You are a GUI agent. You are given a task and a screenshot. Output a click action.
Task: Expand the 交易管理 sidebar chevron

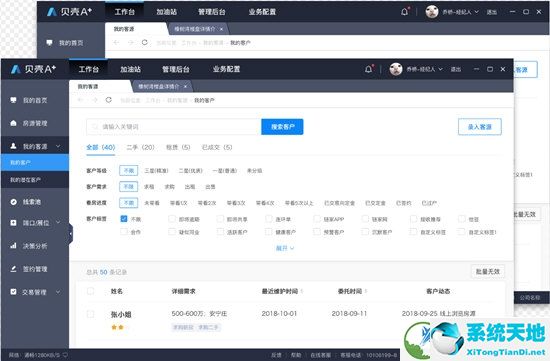[x=58, y=292]
